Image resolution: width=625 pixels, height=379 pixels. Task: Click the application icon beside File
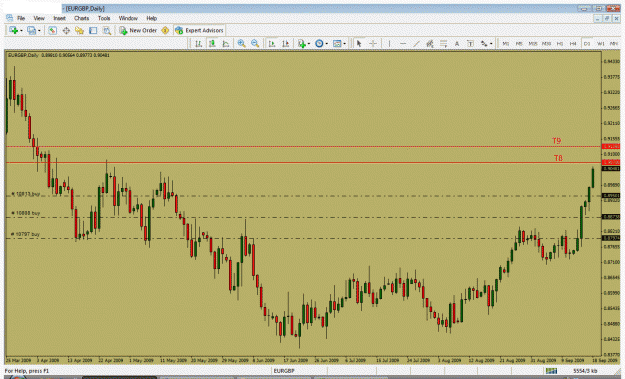pos(10,18)
